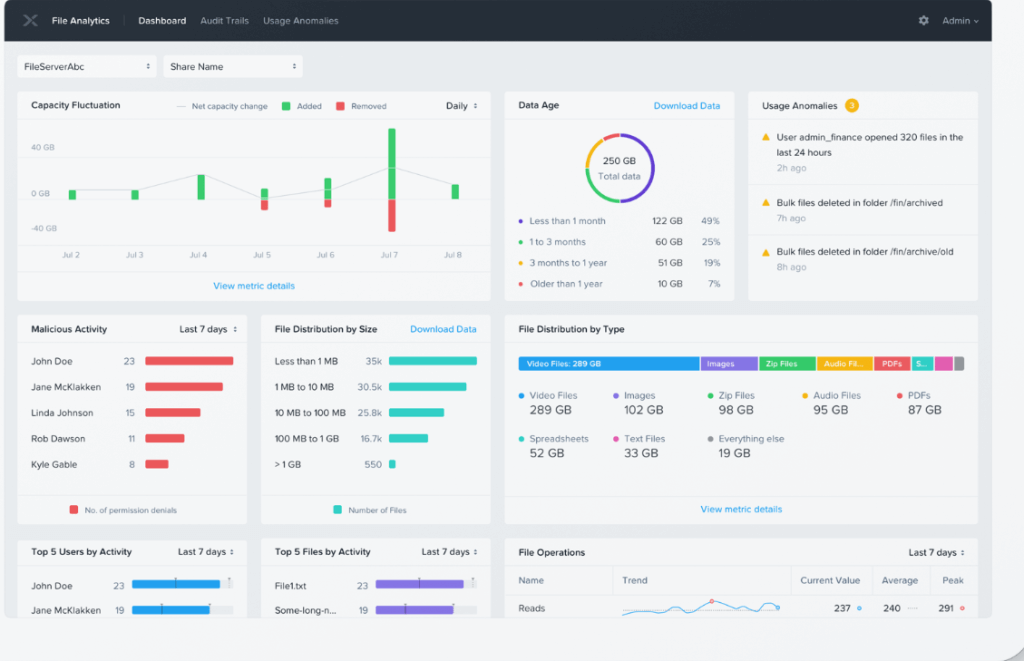Click warning icon for /fin/archive/old deletion
The width and height of the screenshot is (1024, 661).
tap(766, 251)
